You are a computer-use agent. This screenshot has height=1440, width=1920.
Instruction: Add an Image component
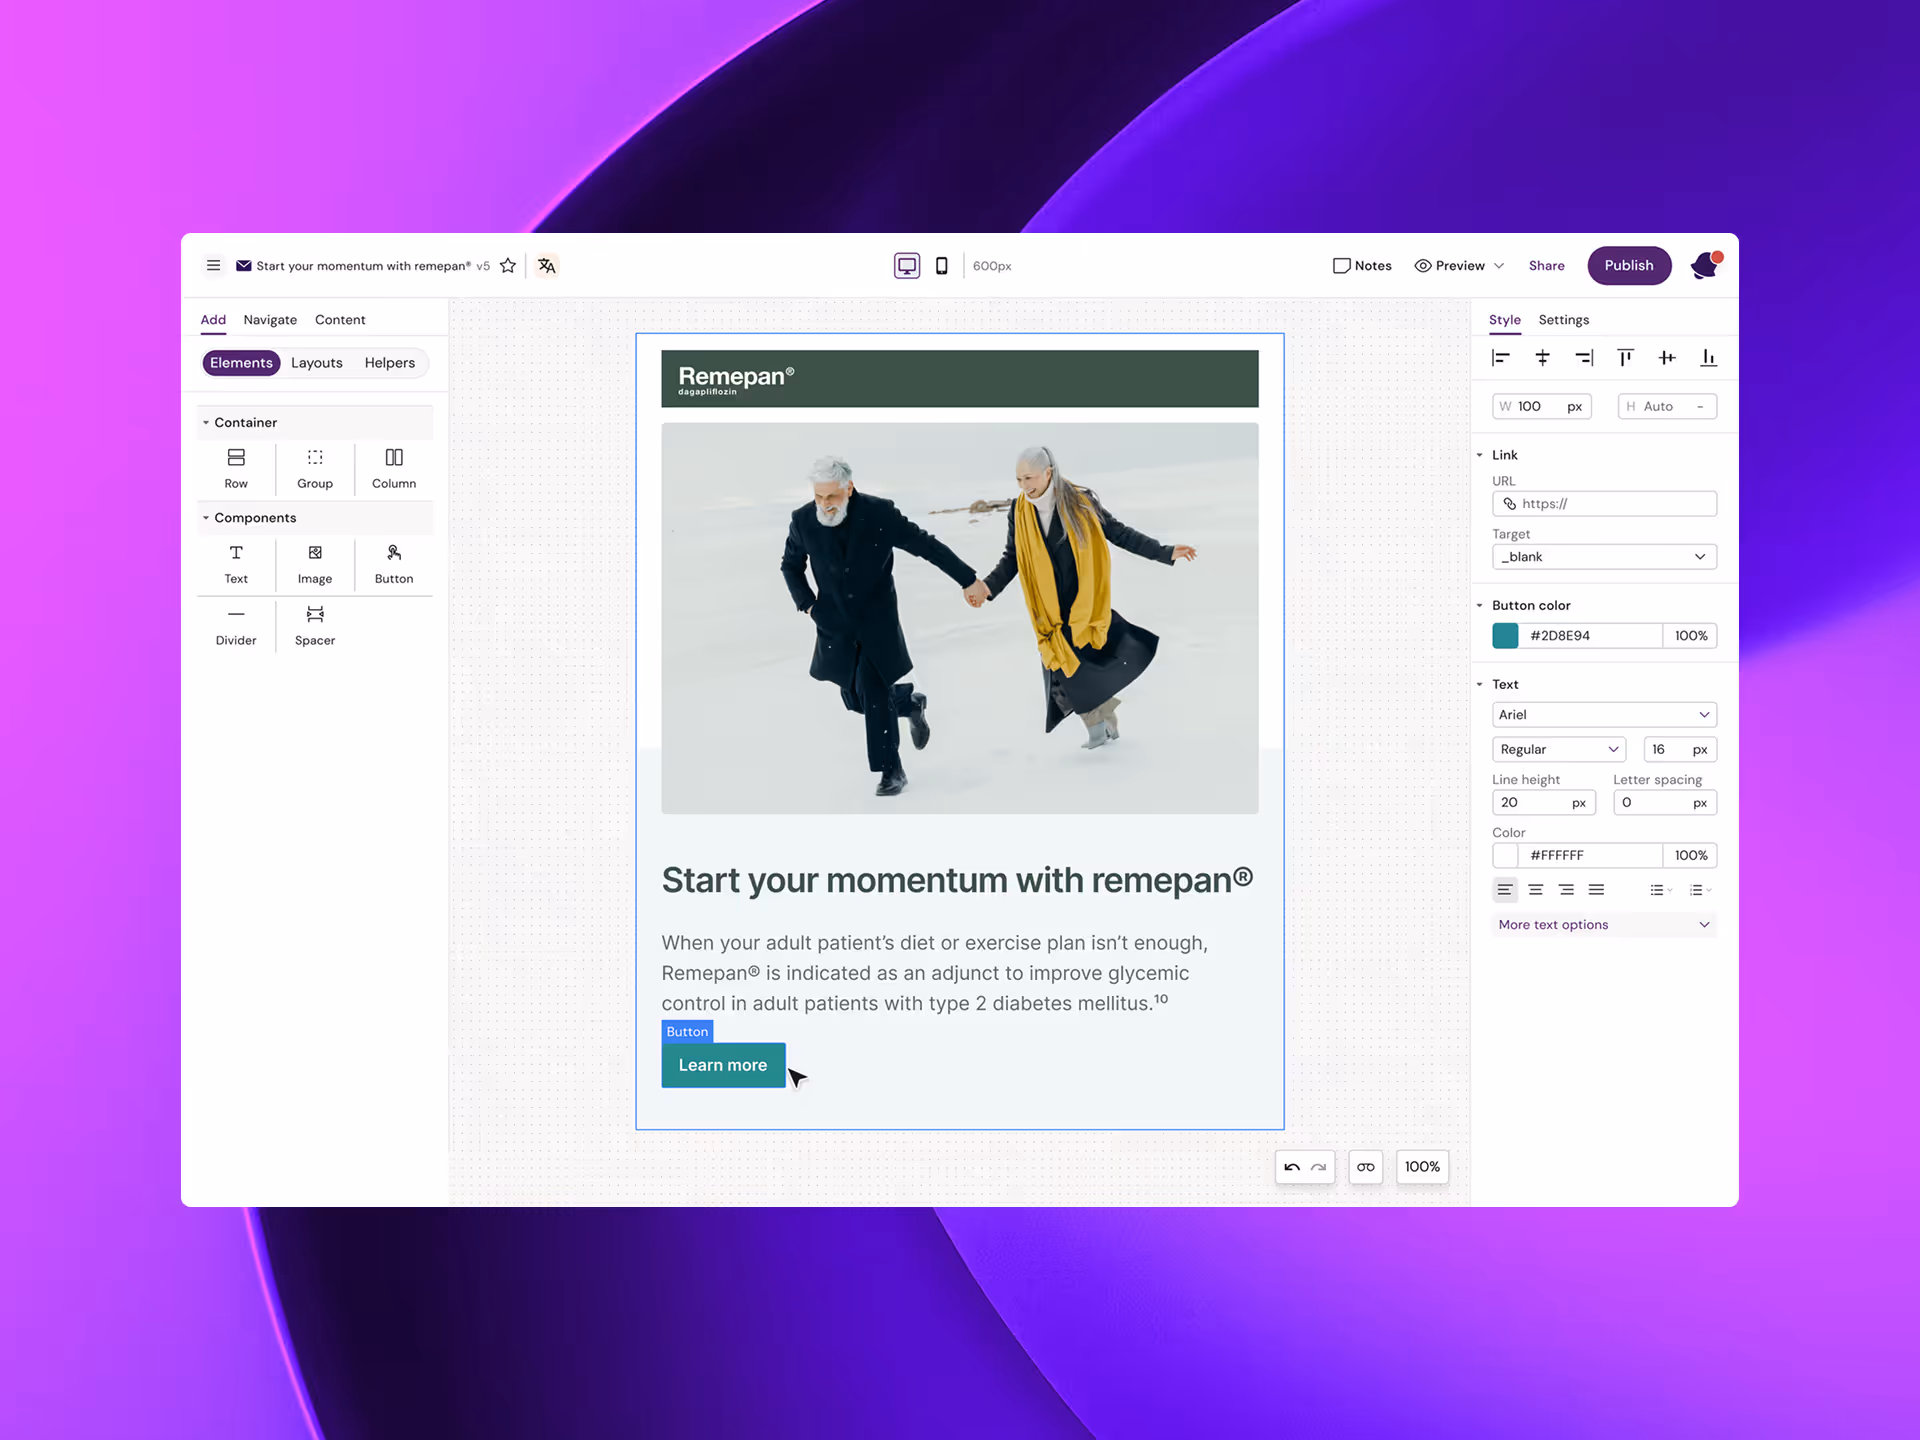point(314,563)
